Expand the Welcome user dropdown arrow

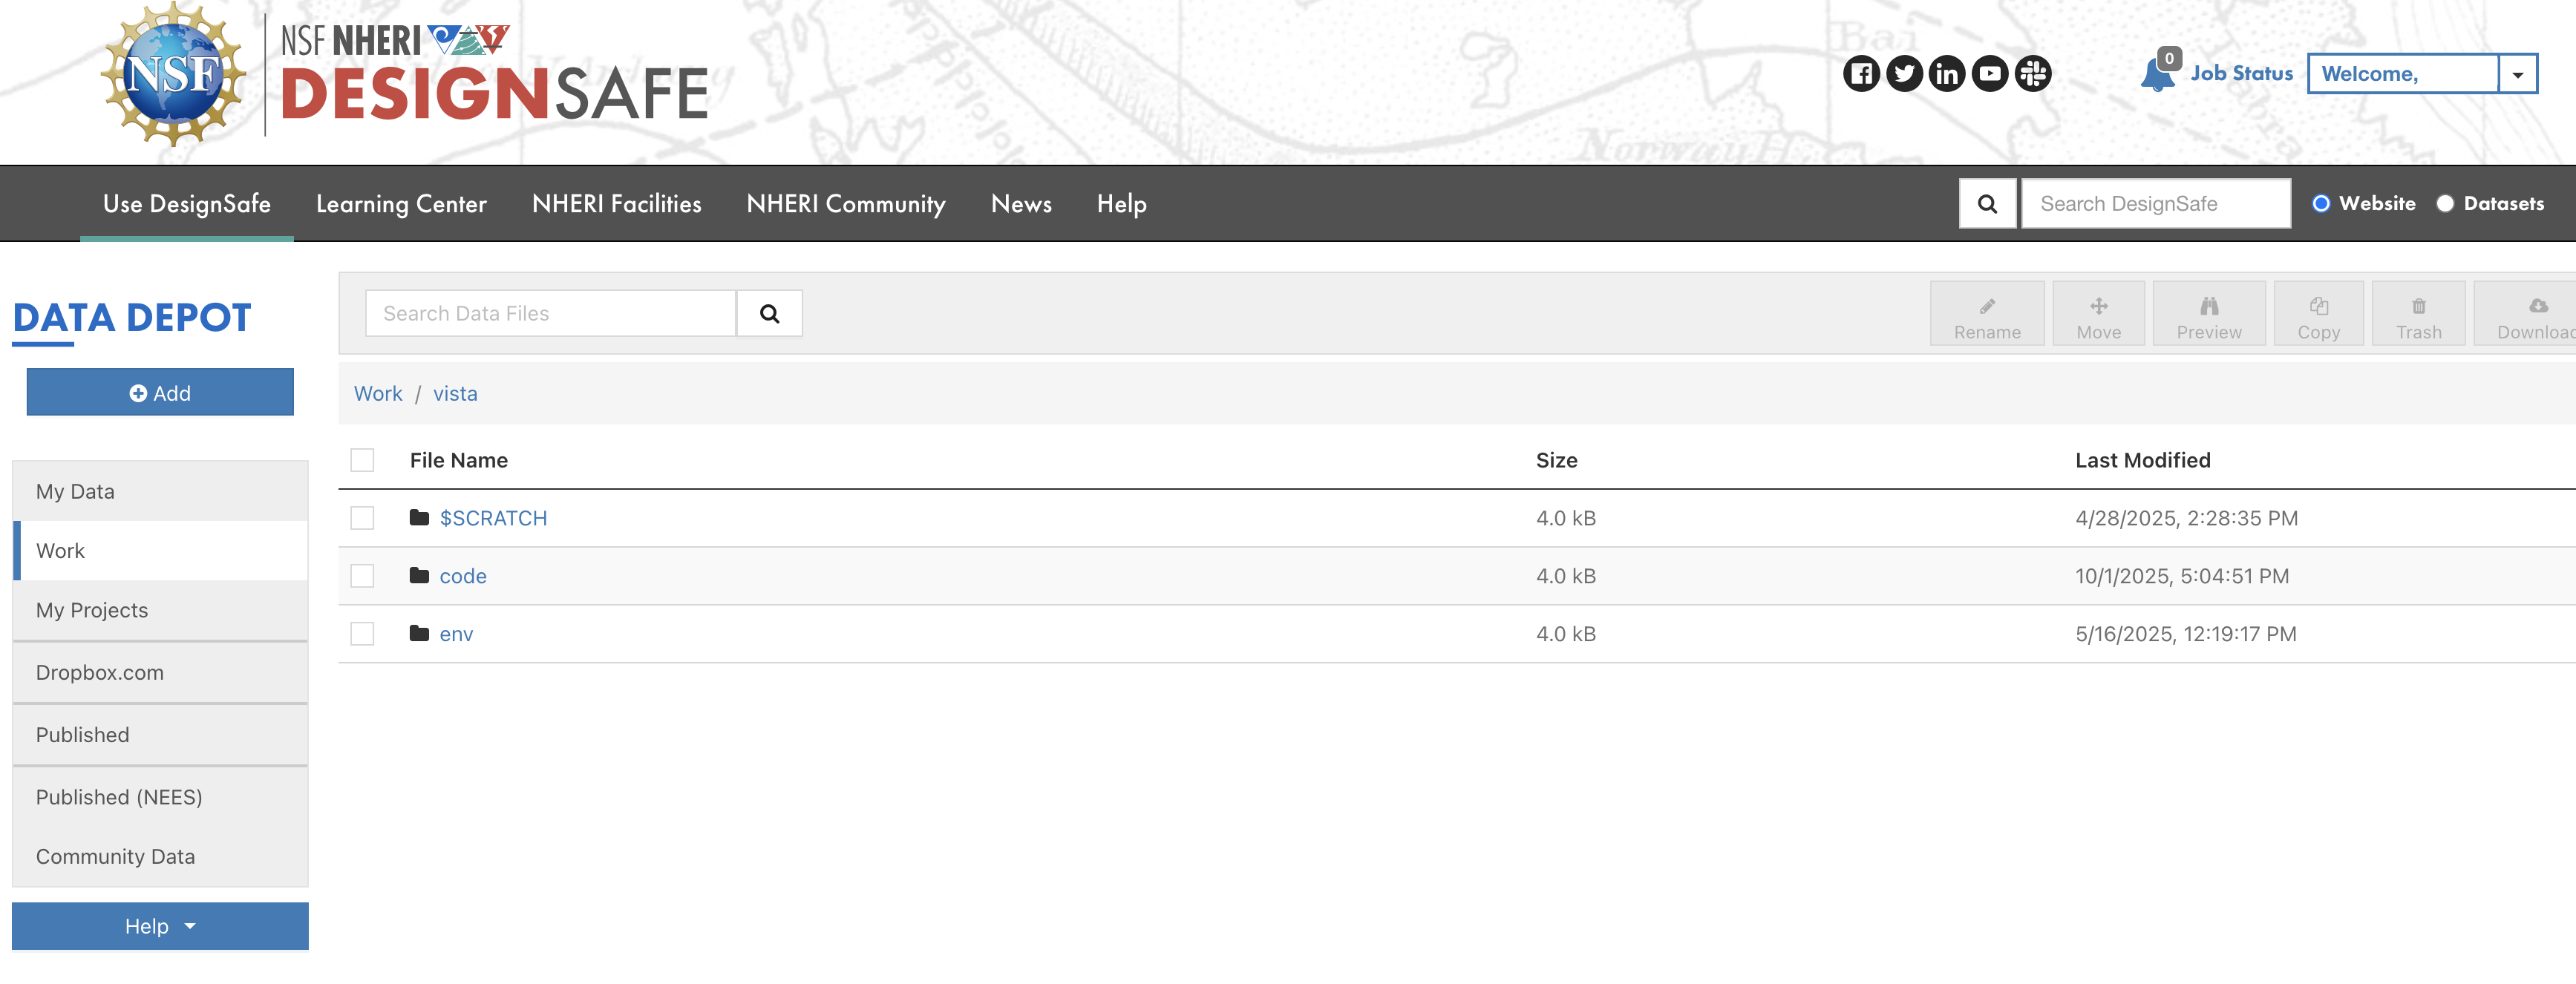point(2517,75)
